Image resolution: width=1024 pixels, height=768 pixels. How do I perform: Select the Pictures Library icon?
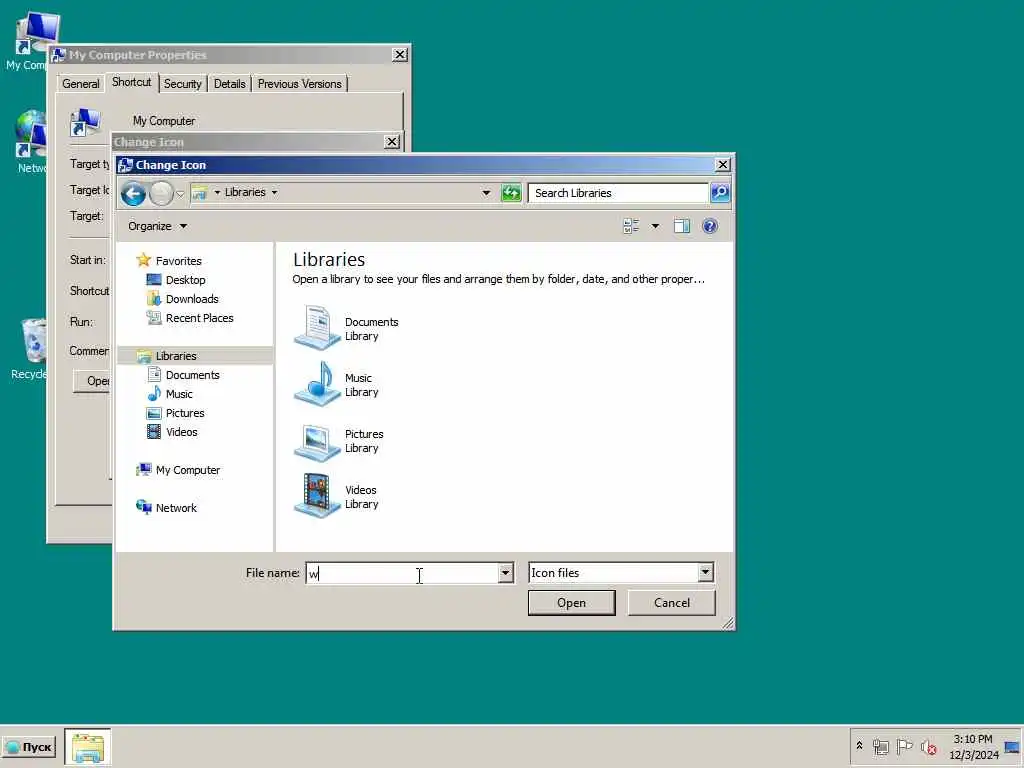(x=317, y=441)
